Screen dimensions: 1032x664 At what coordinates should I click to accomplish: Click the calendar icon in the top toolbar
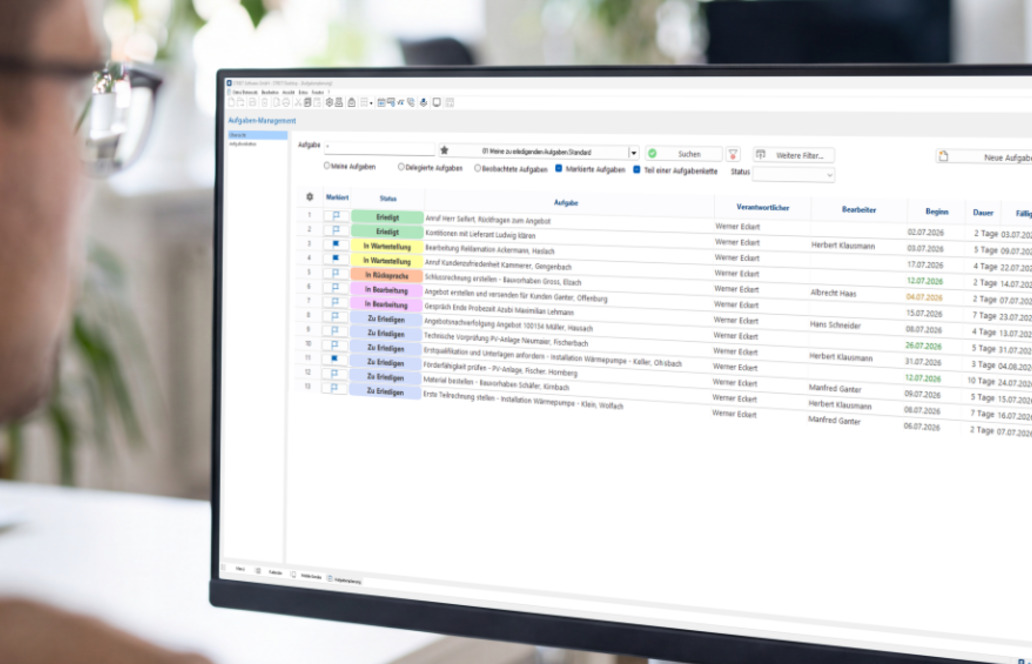tap(381, 103)
